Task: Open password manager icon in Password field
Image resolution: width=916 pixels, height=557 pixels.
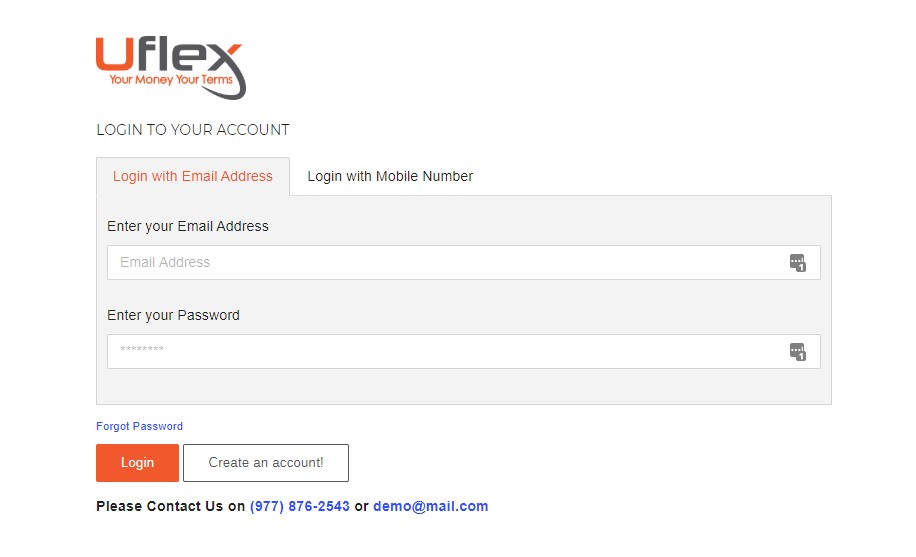Action: point(797,352)
